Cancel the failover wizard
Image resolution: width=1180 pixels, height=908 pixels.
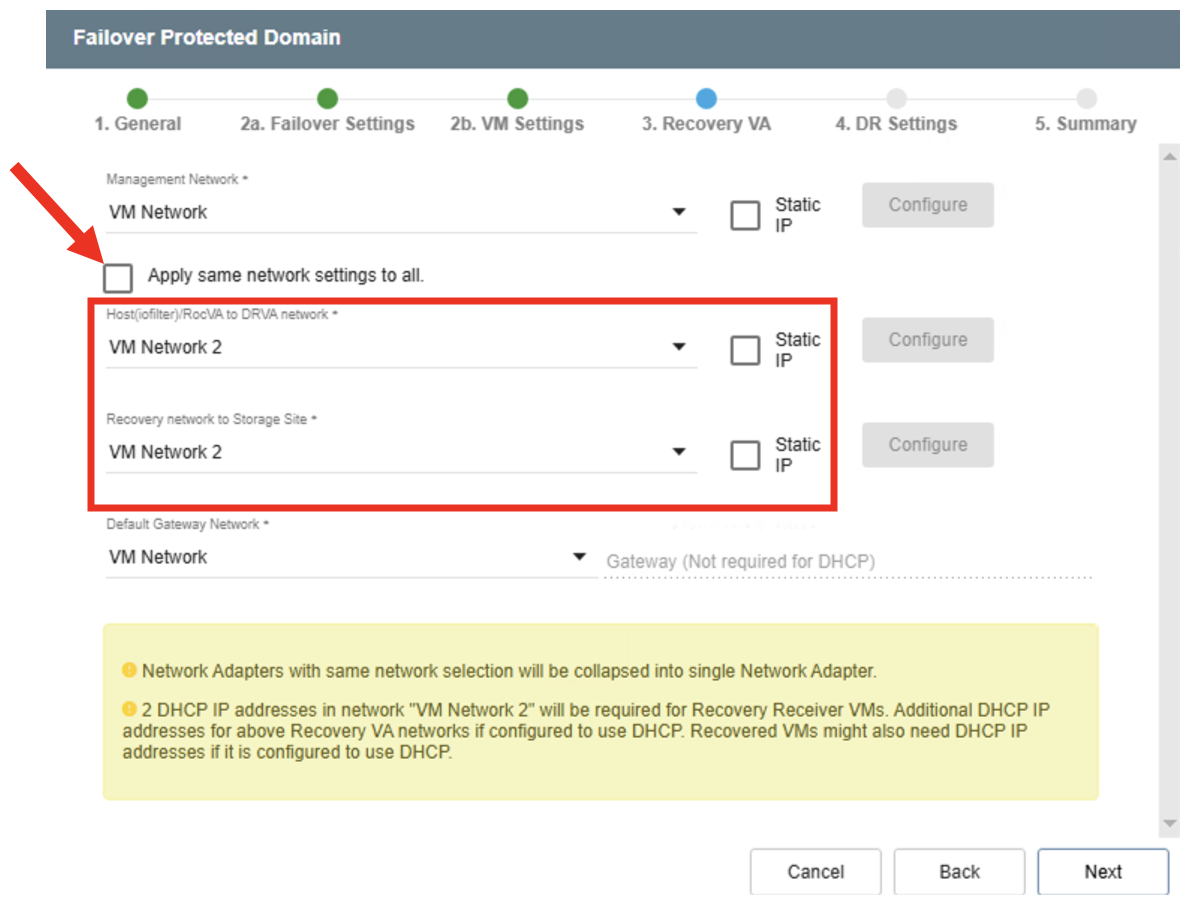tap(815, 871)
